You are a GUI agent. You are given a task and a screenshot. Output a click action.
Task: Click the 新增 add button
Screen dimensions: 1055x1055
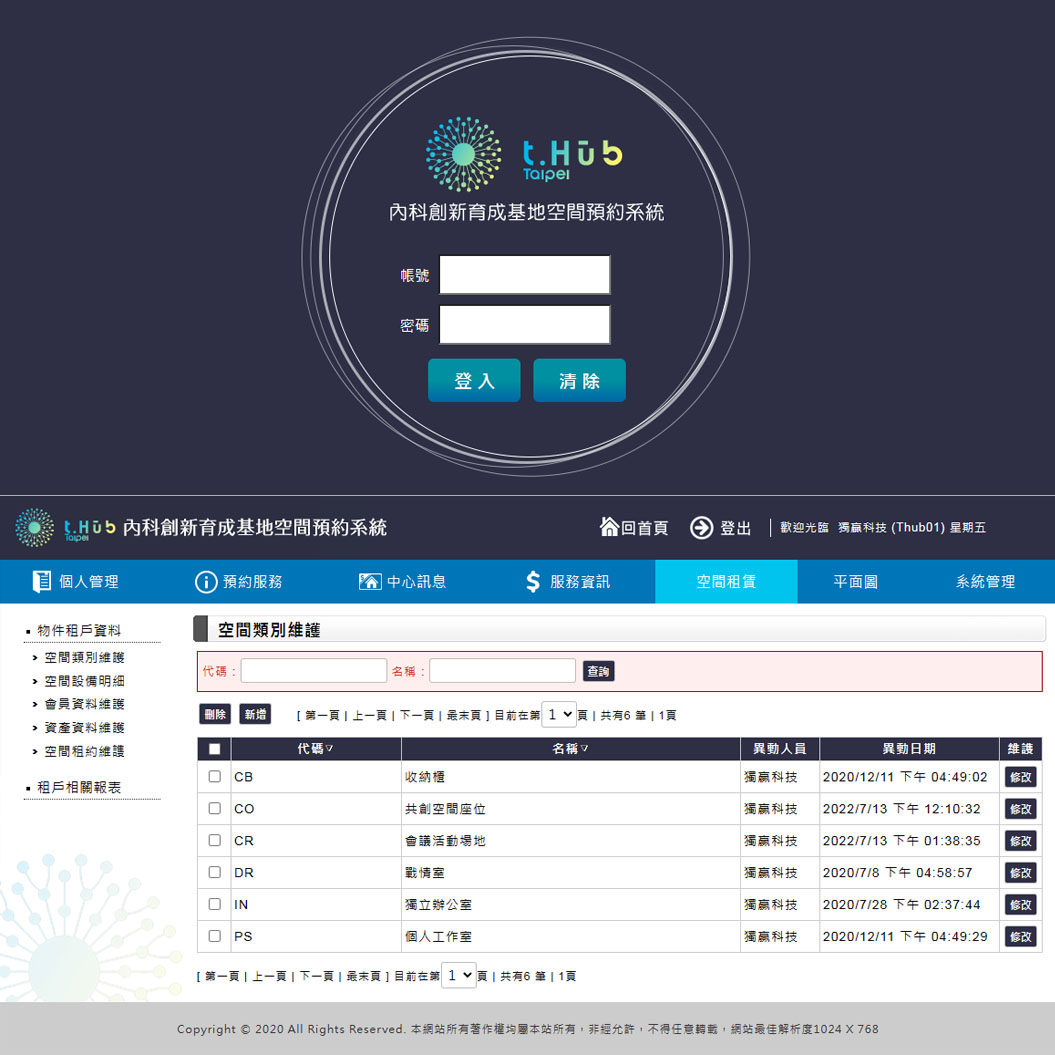coord(256,714)
